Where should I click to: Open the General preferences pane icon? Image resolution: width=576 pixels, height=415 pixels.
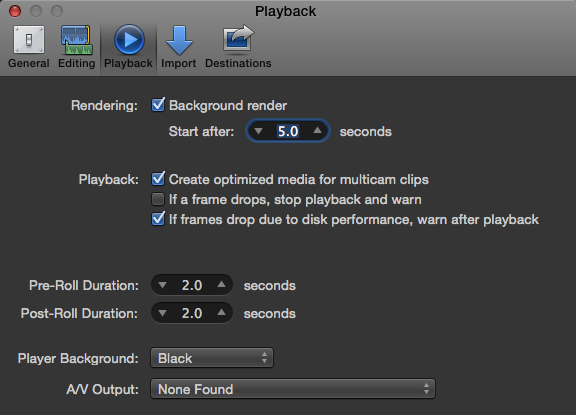click(29, 40)
